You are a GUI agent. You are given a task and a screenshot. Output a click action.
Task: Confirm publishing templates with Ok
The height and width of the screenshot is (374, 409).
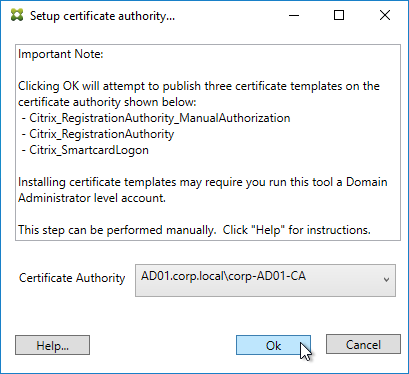click(273, 345)
